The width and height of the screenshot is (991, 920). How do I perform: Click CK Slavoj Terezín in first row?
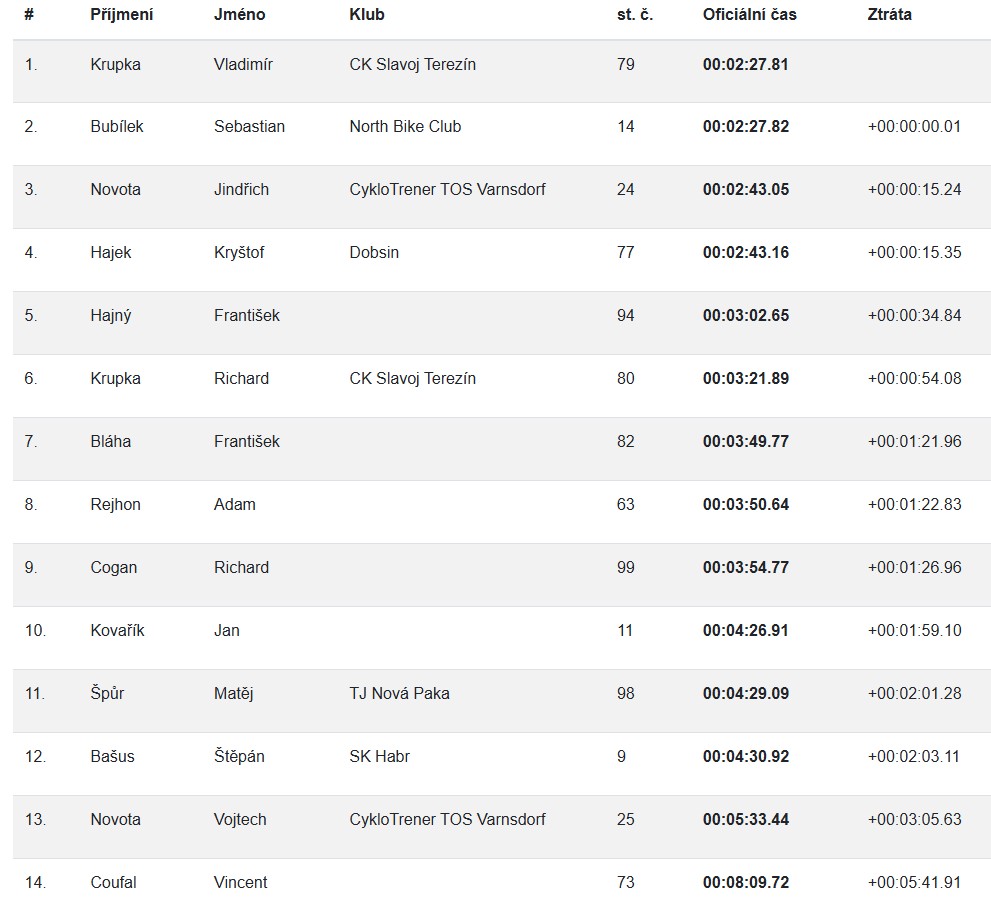pyautogui.click(x=412, y=64)
